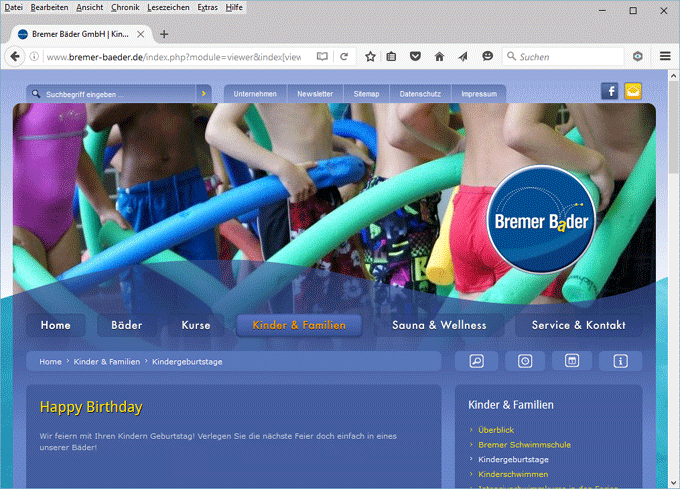Click the Suchbegriff eingeben search field
Image resolution: width=680 pixels, height=489 pixels.
click(x=113, y=94)
